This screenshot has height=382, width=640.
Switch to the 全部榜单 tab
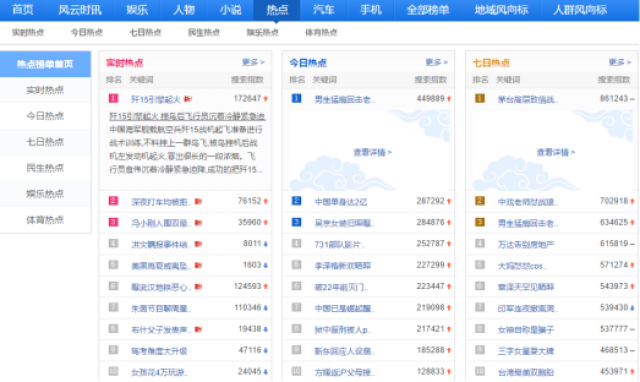point(427,10)
